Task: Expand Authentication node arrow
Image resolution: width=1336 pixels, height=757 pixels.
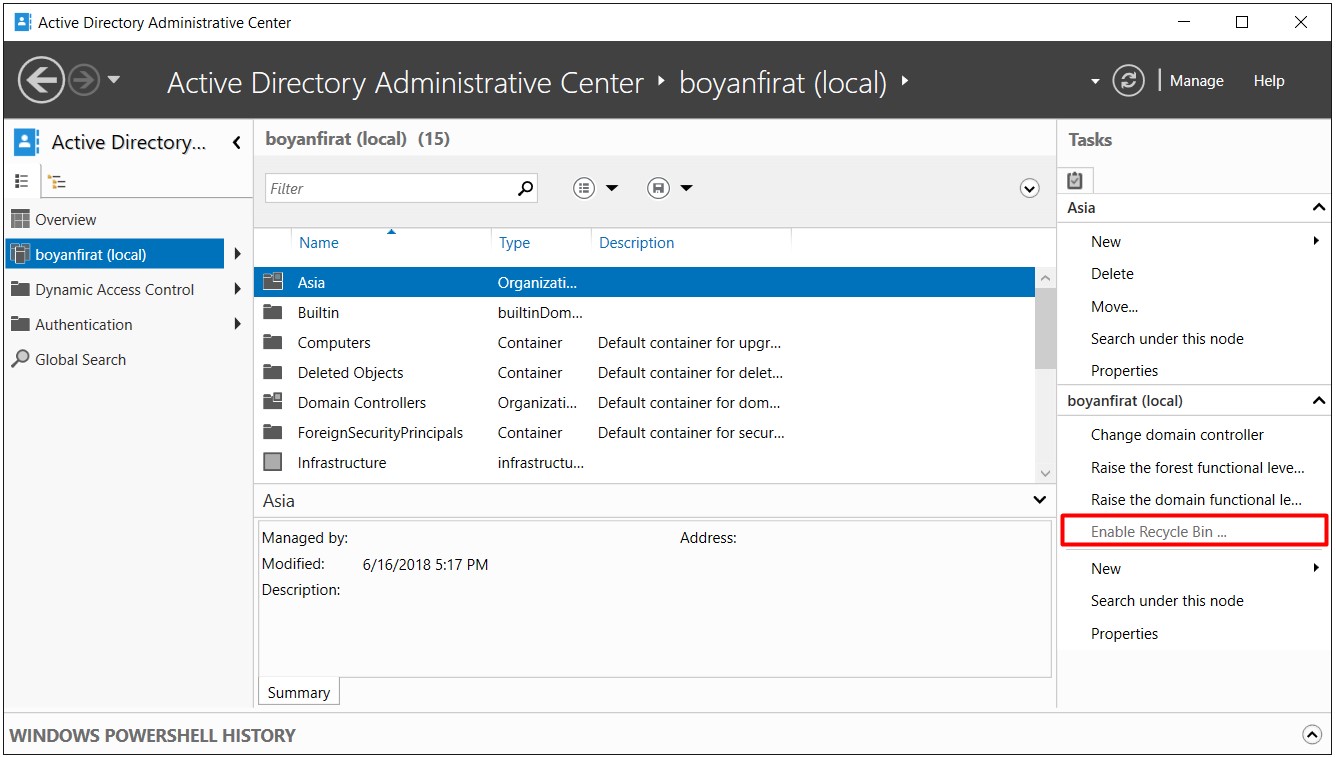Action: 237,324
